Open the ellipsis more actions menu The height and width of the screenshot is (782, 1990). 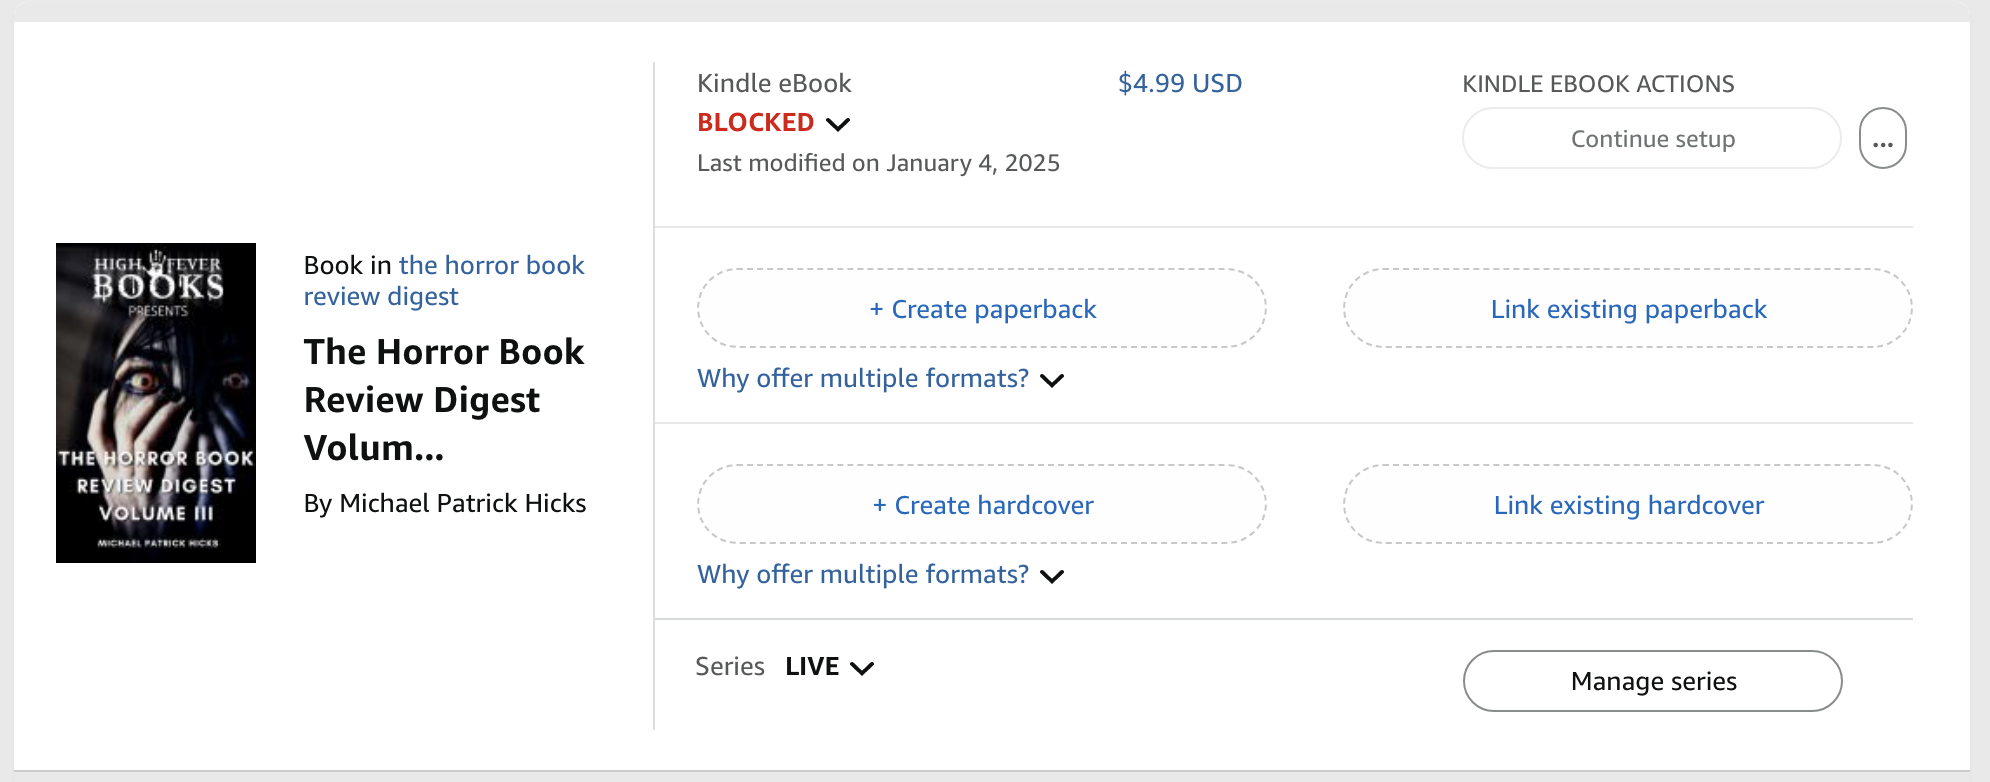pyautogui.click(x=1882, y=139)
